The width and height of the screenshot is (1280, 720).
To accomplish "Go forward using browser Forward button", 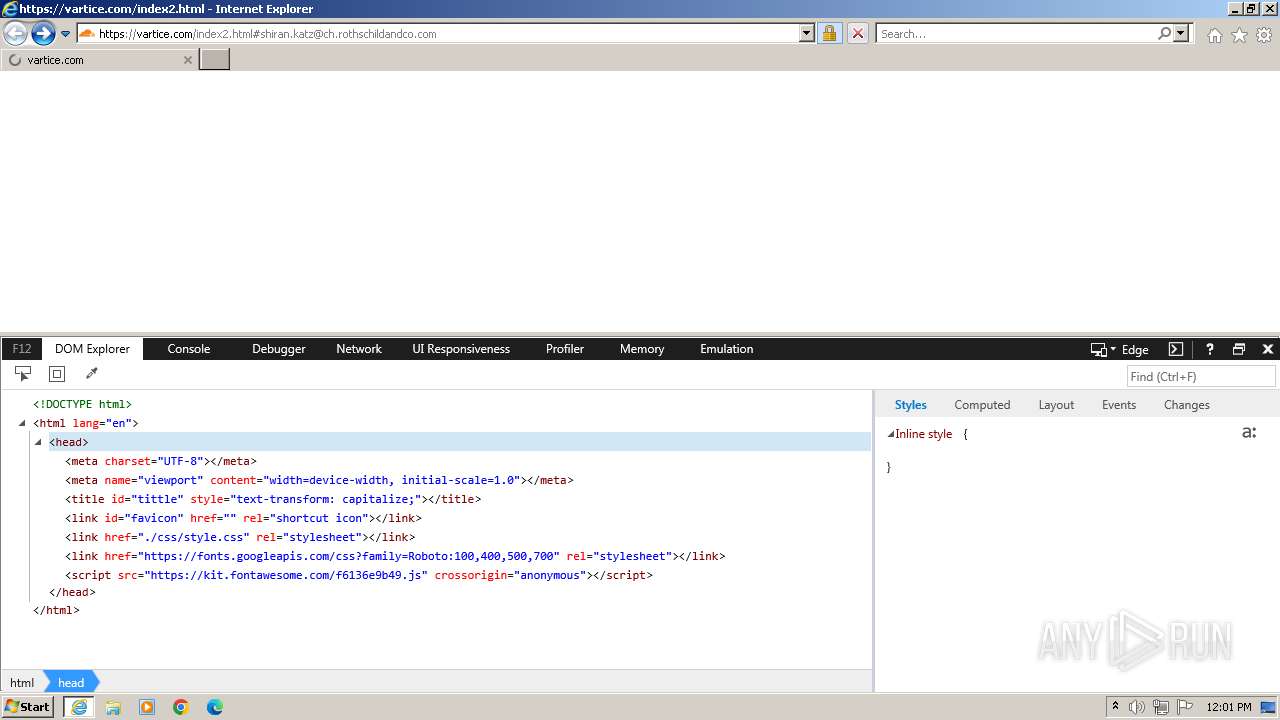I will (x=43, y=34).
